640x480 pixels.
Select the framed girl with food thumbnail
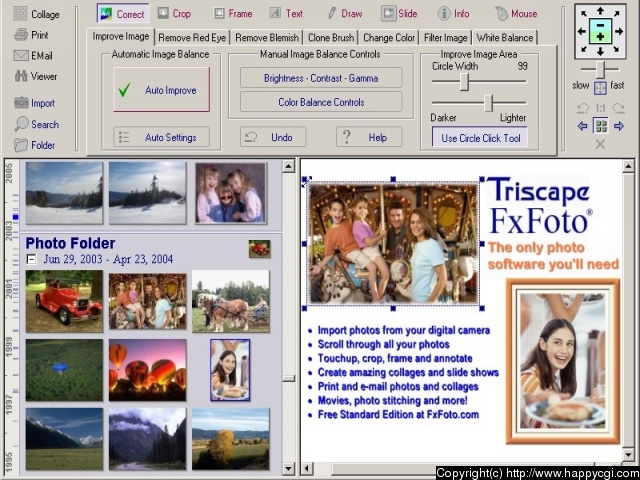230,370
